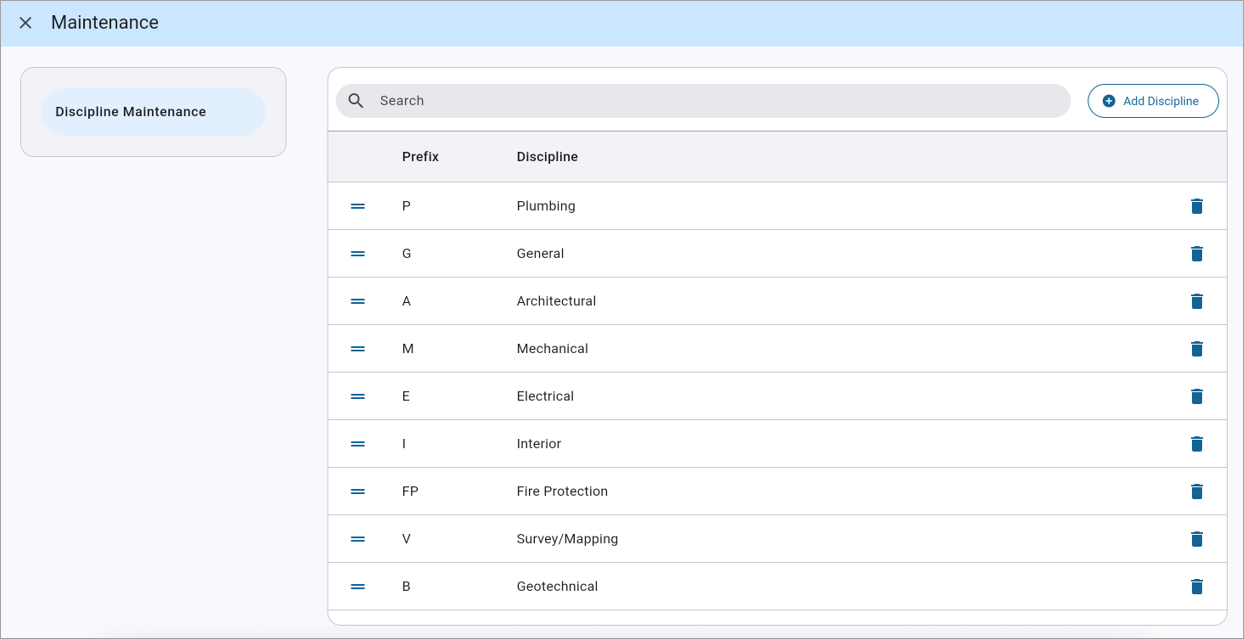Select the Fire Protection discipline name
1244x639 pixels.
point(562,491)
